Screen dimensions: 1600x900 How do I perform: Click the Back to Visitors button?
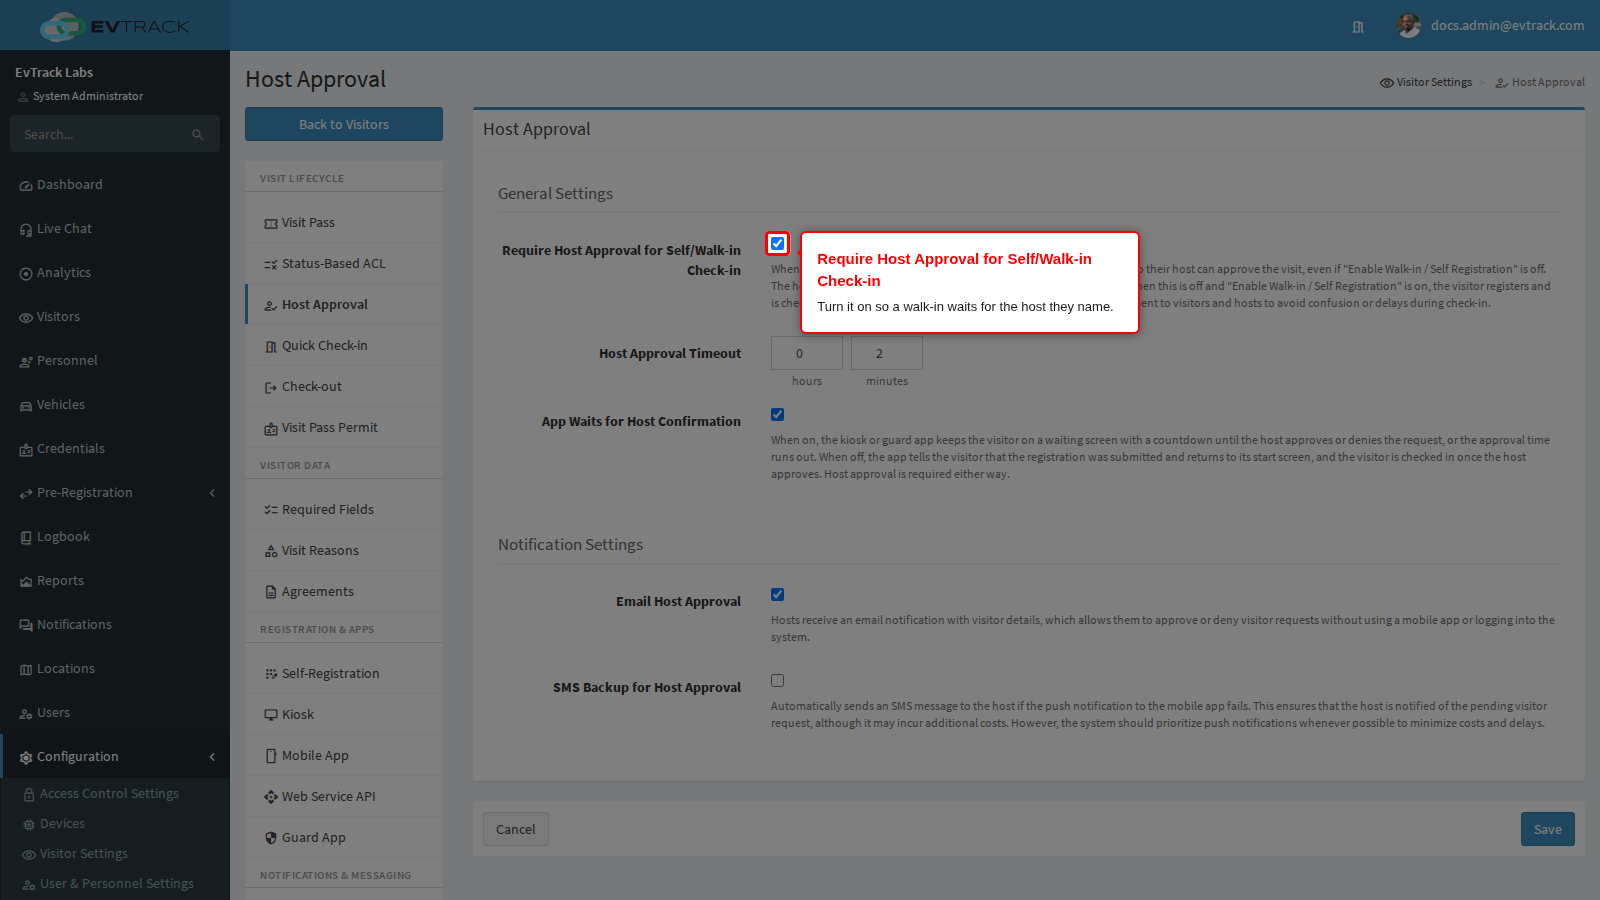coord(344,124)
